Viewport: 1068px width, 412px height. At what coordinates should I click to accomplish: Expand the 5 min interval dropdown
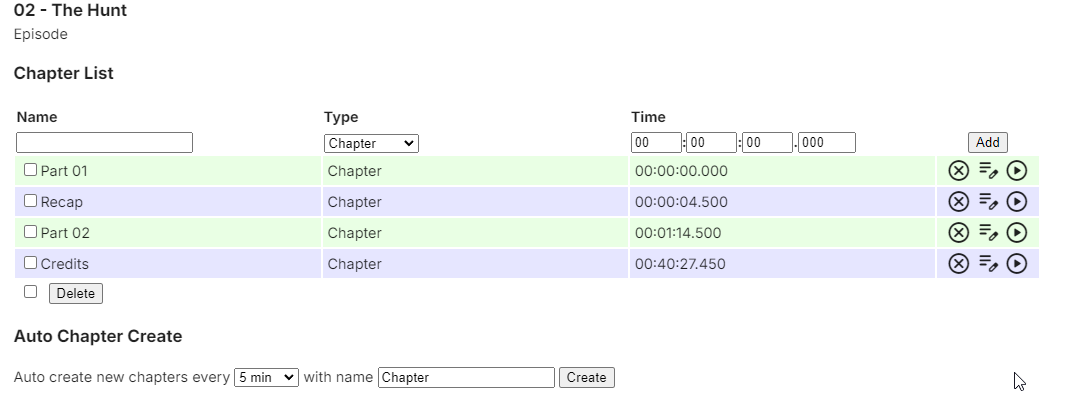coord(266,377)
